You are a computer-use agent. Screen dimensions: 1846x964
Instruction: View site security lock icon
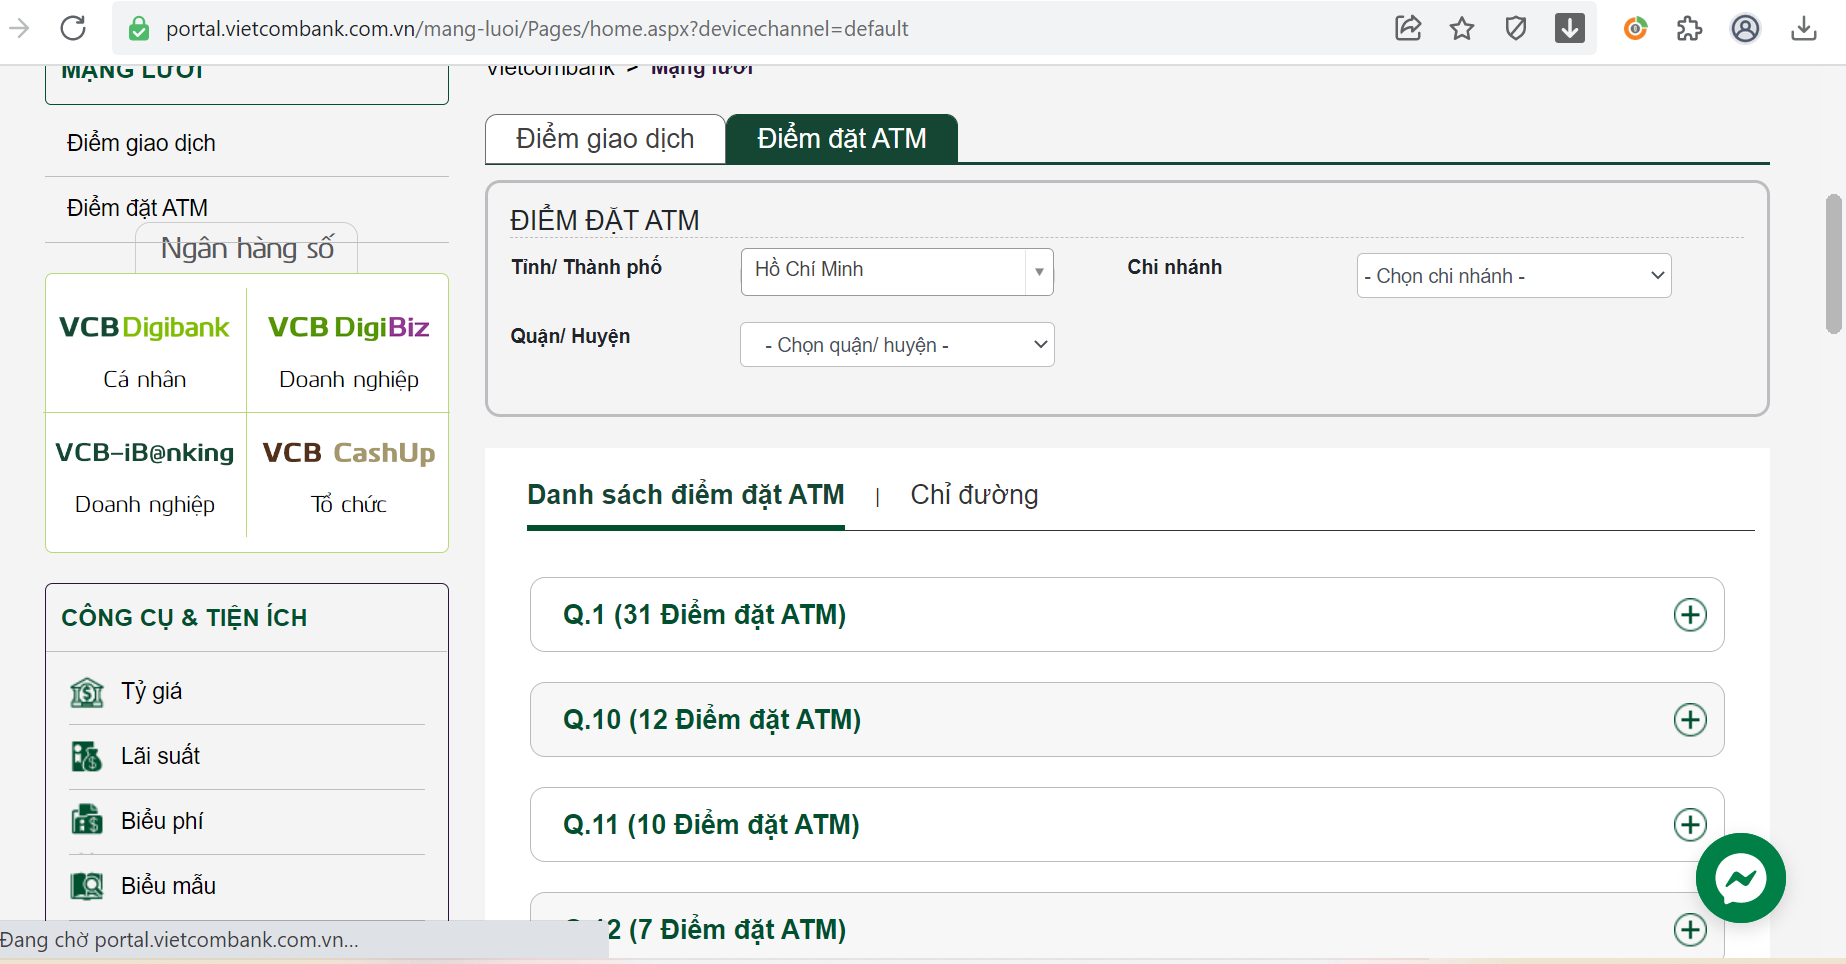point(139,29)
